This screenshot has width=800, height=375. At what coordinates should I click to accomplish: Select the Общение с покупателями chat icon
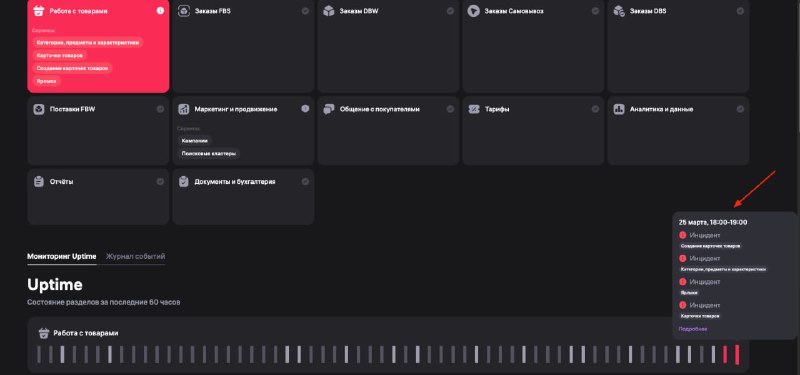pyautogui.click(x=329, y=109)
